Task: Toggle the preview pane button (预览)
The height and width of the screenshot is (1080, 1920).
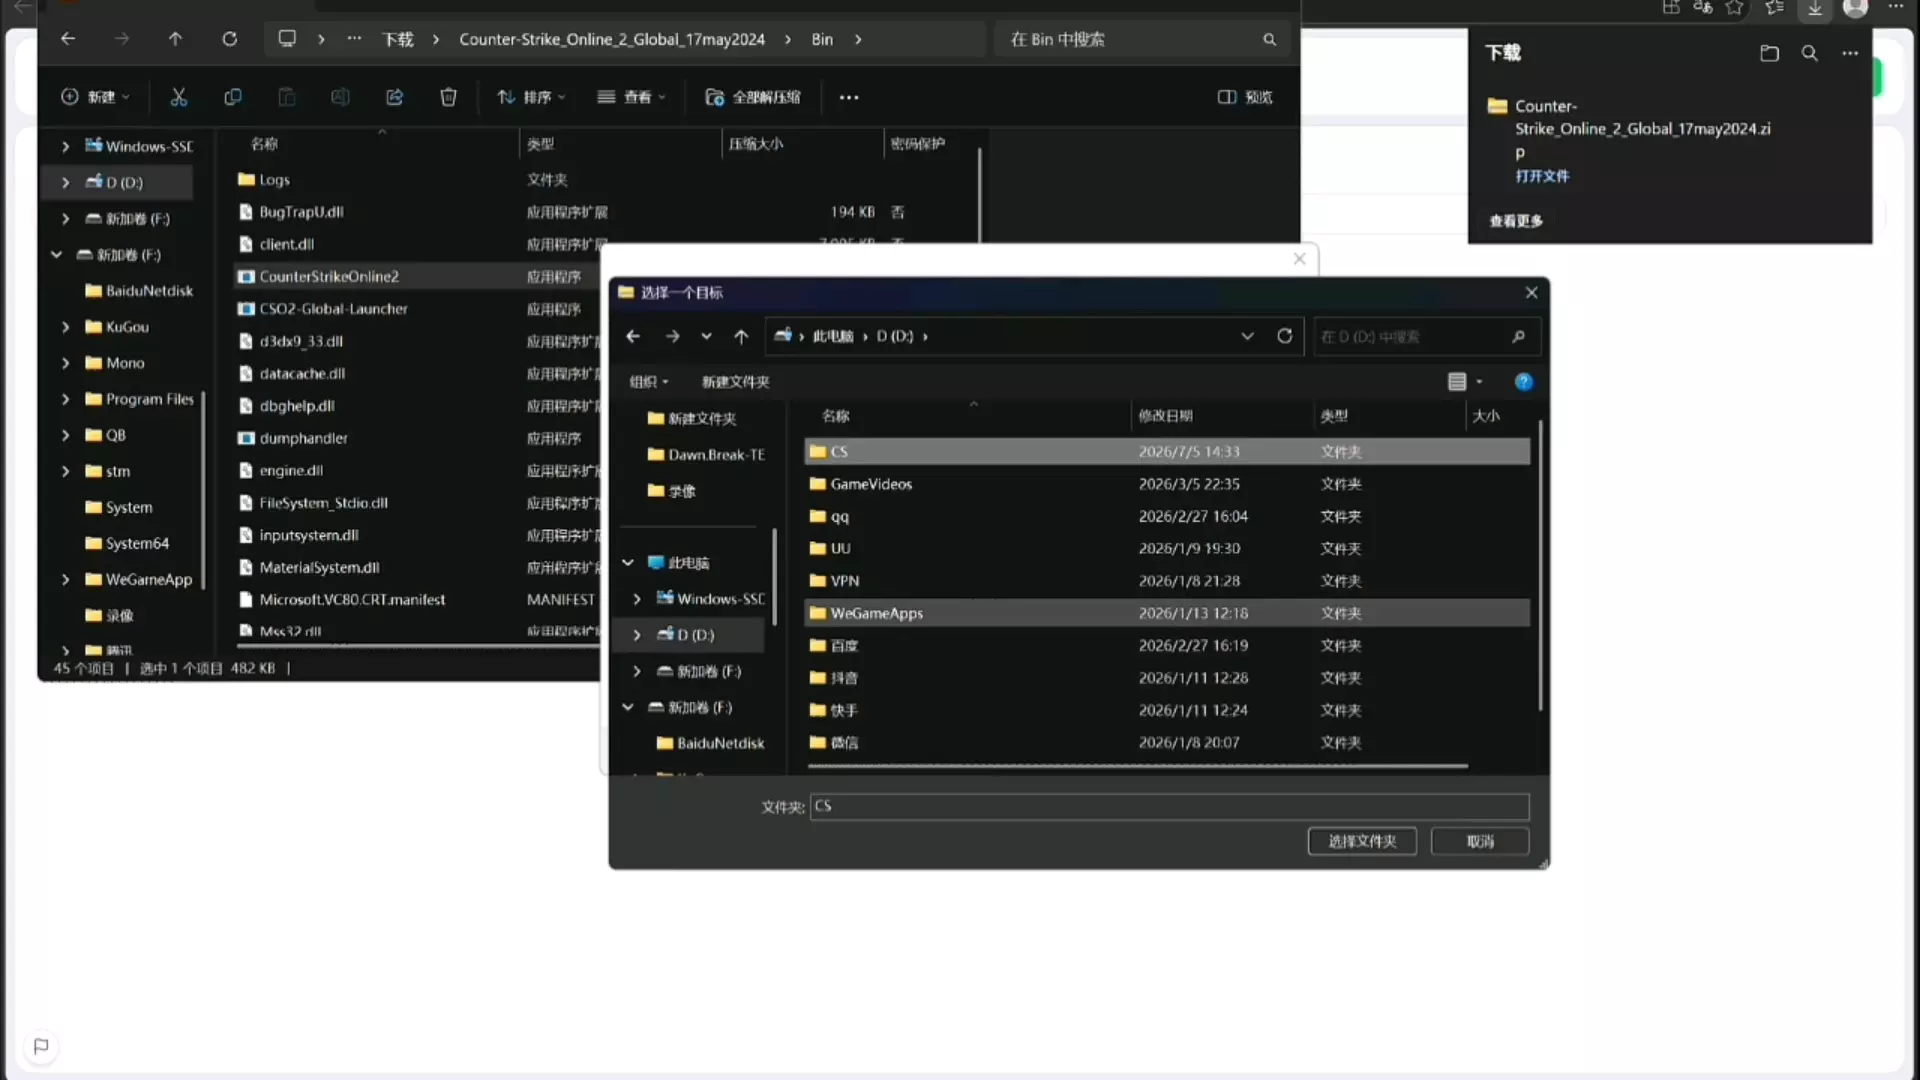Action: (1245, 97)
